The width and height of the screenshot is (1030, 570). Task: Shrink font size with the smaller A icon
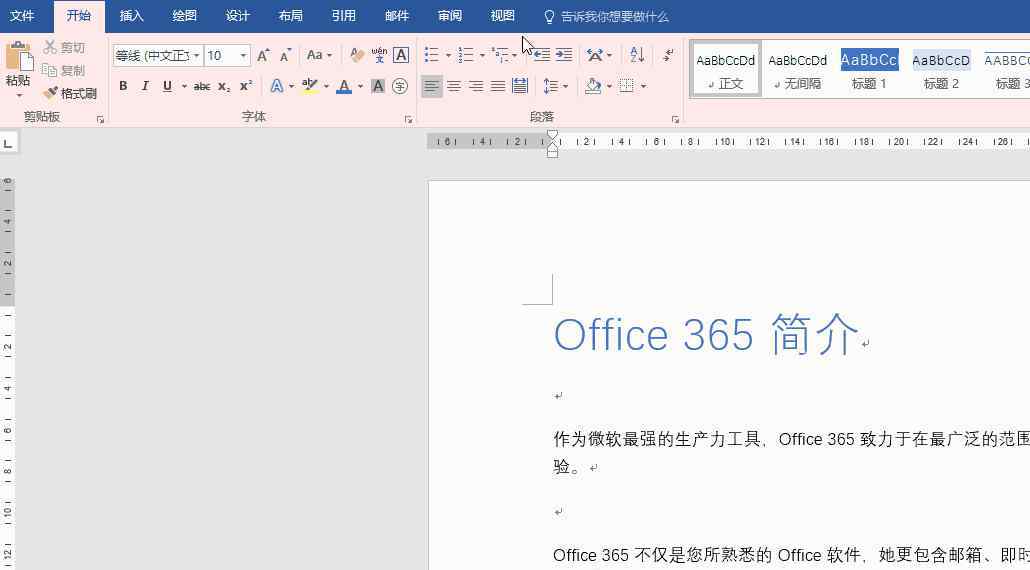(285, 56)
